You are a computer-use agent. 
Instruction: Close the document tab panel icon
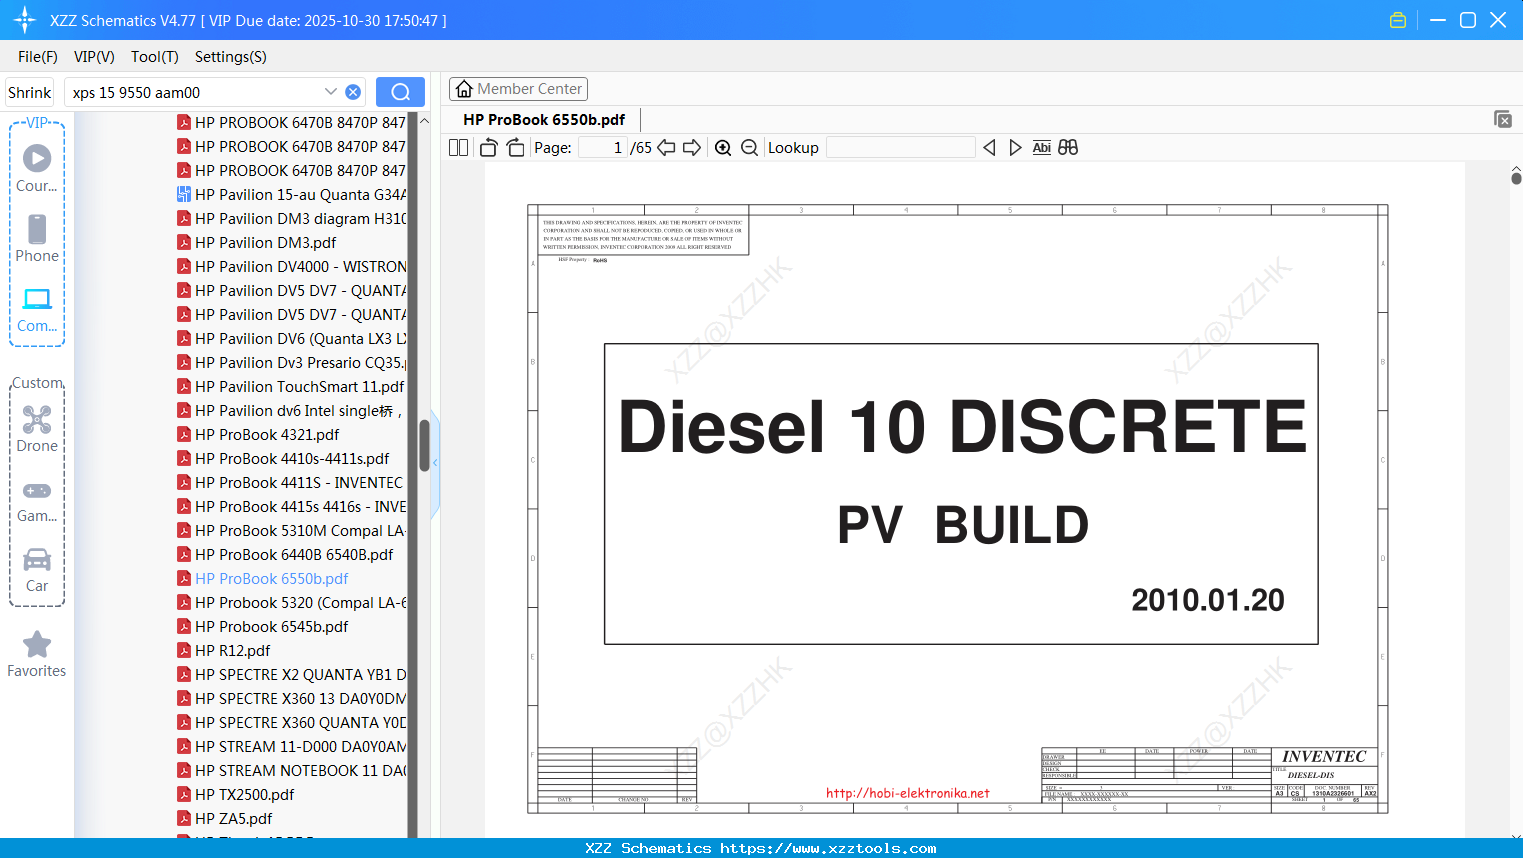[1503, 119]
